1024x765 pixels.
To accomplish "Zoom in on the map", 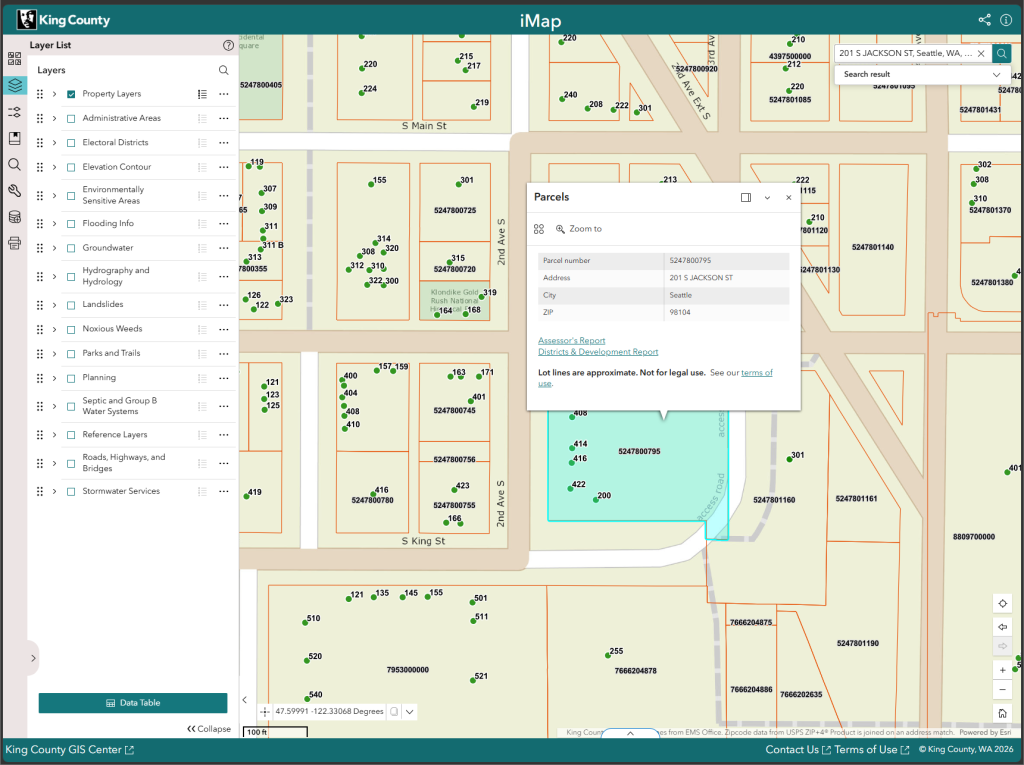I will (x=1002, y=670).
